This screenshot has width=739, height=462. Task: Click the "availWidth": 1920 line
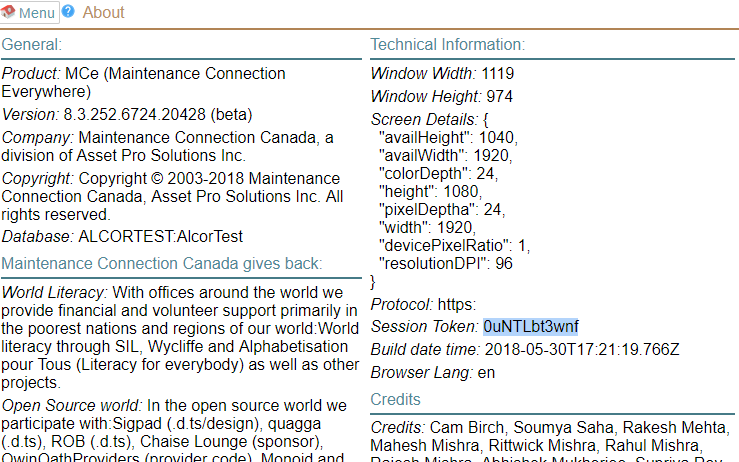[x=445, y=156]
